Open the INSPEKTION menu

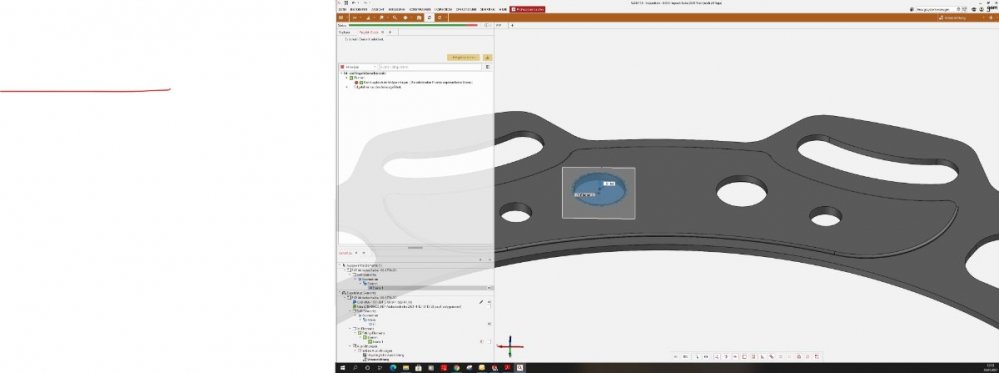(443, 10)
